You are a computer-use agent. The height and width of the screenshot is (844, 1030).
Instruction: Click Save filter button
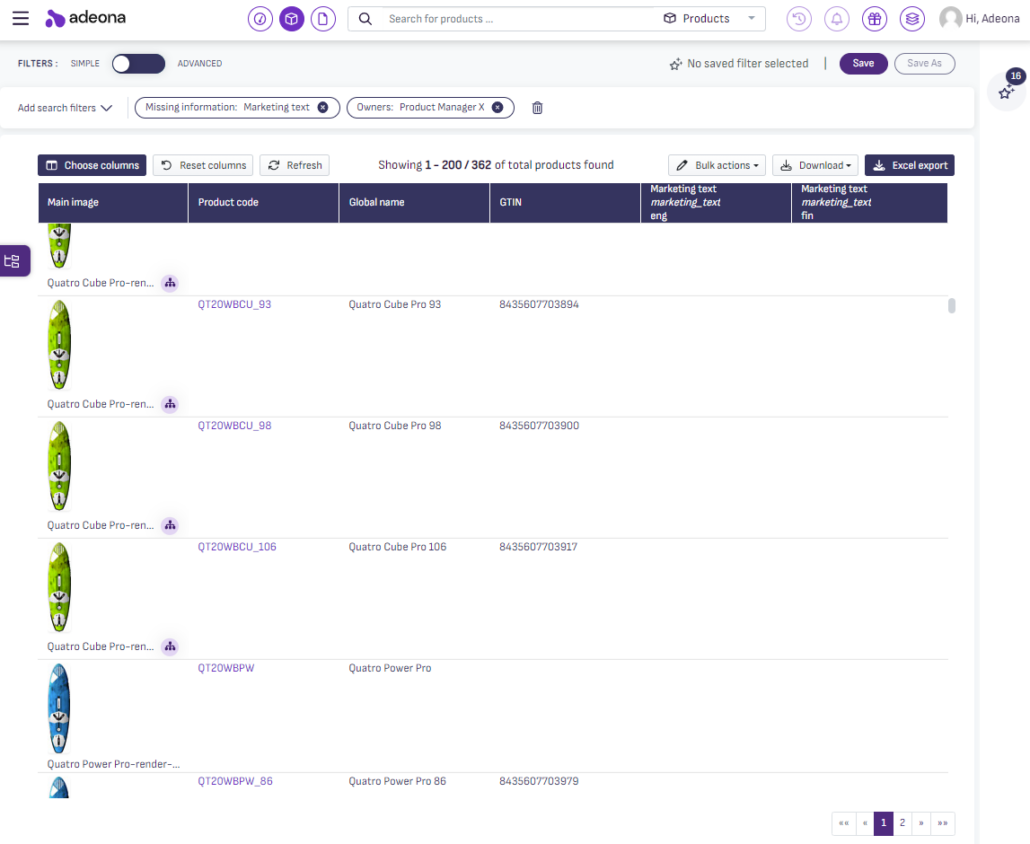[863, 63]
